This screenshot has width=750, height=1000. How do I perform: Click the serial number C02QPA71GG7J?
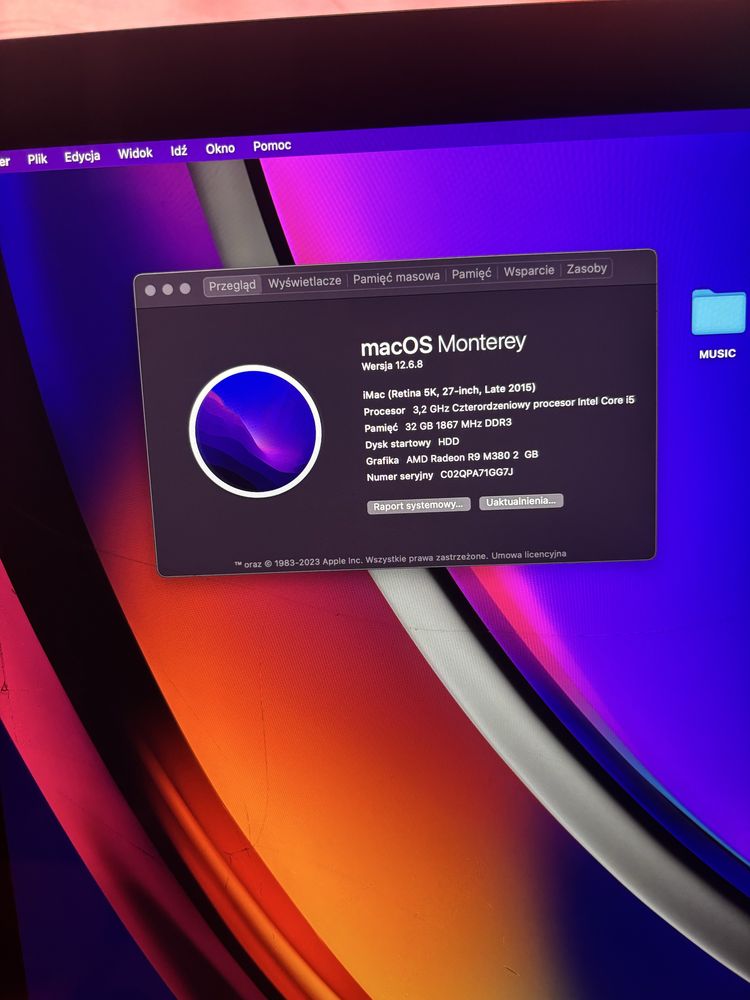[x=477, y=474]
